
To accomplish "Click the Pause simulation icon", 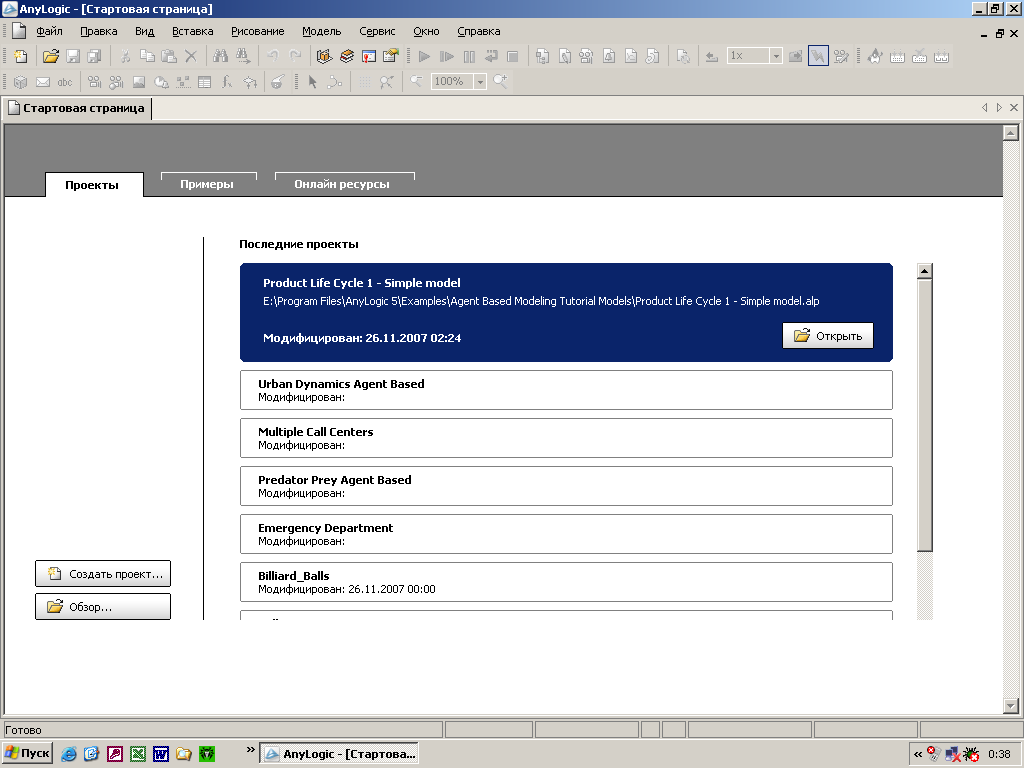I will tap(469, 56).
